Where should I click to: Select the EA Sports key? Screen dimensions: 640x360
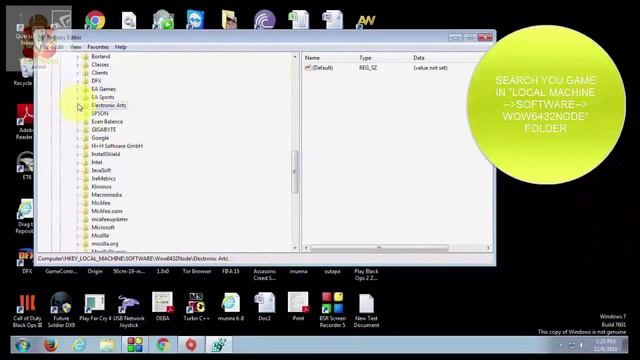(x=103, y=97)
